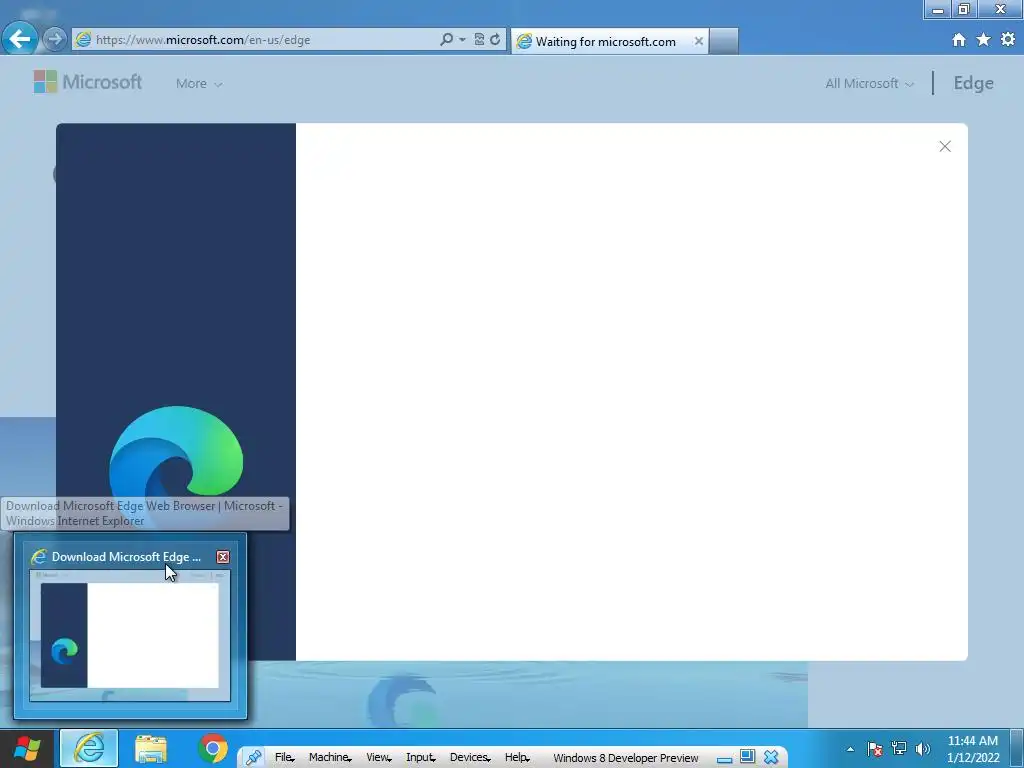The width and height of the screenshot is (1024, 768).
Task: Click the Edge link in page header
Action: tap(973, 83)
